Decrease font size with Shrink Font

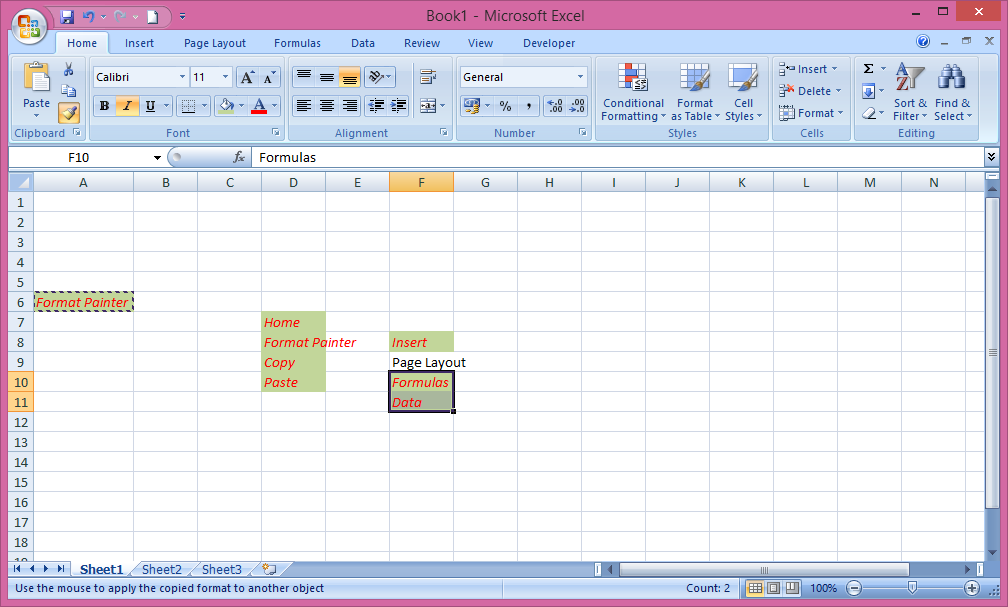[x=269, y=78]
